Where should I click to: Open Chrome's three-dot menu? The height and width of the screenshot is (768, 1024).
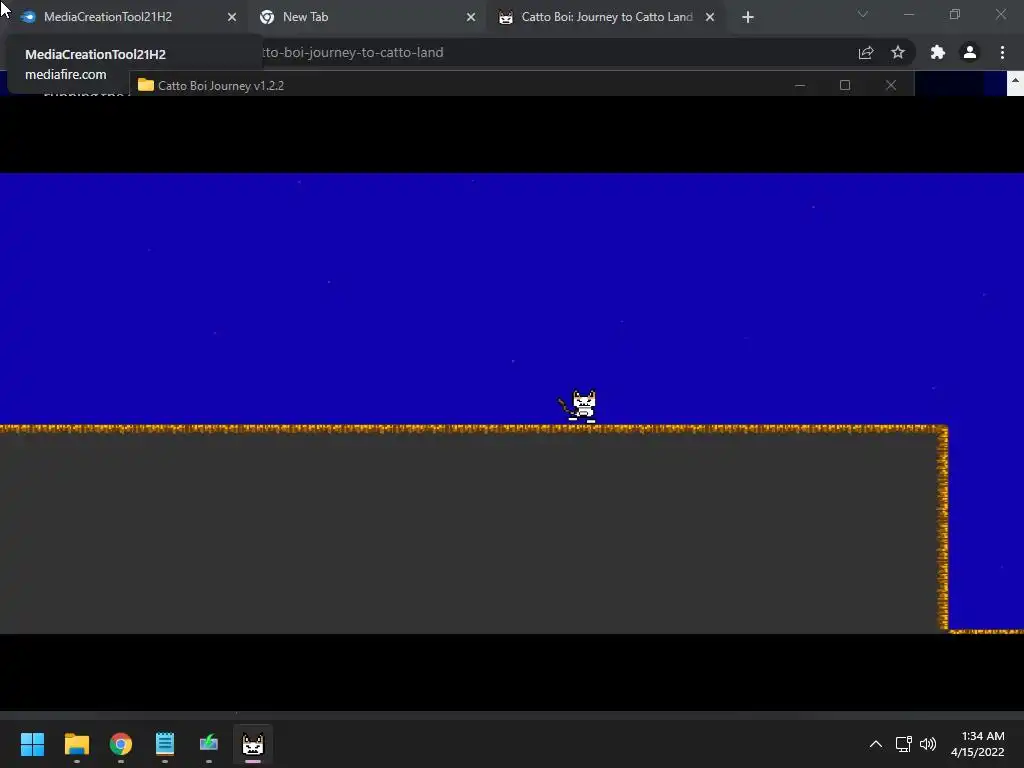1002,52
